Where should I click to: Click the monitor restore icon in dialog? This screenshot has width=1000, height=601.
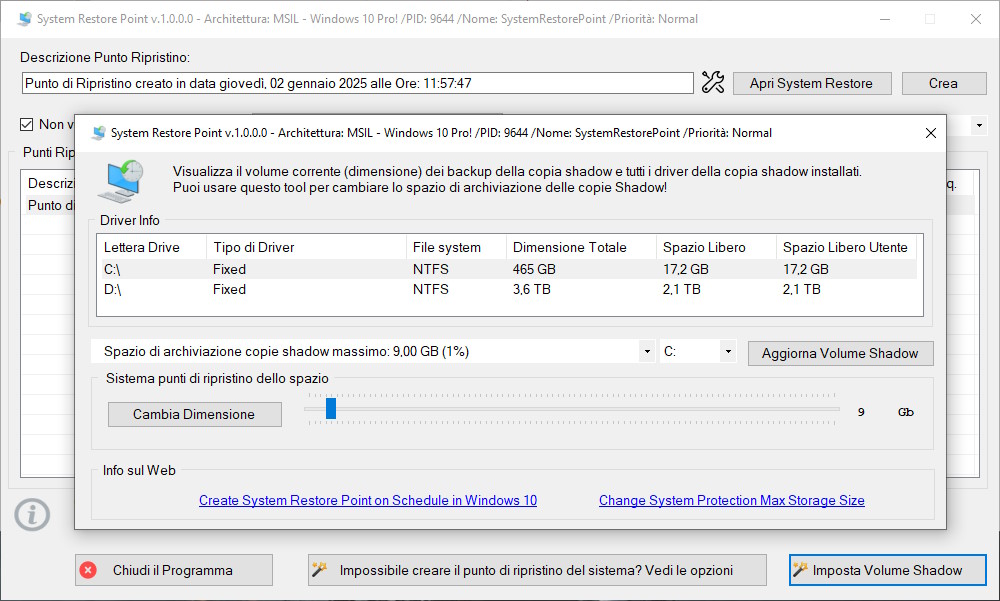[121, 181]
